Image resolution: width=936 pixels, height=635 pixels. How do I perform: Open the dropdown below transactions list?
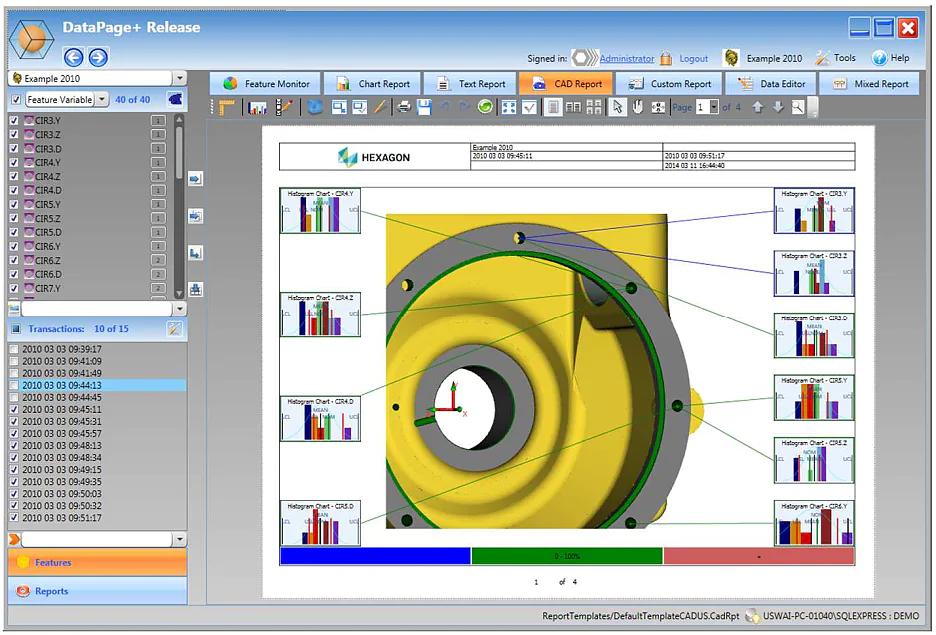click(x=179, y=540)
